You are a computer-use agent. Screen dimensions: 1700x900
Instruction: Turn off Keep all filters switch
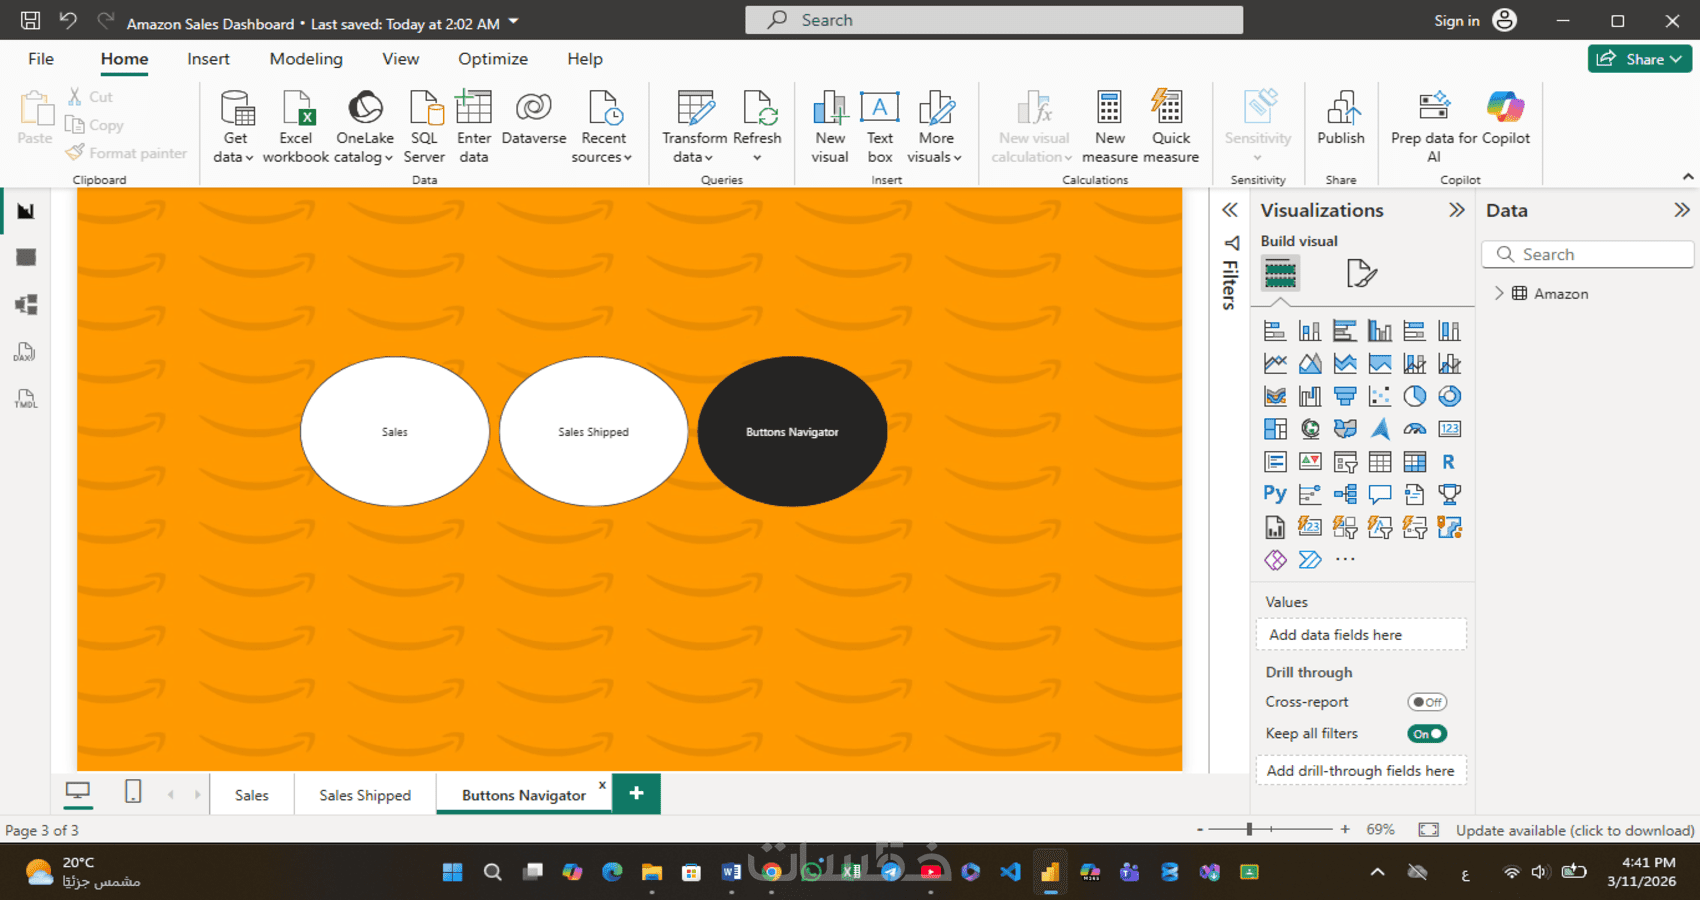[1427, 734]
